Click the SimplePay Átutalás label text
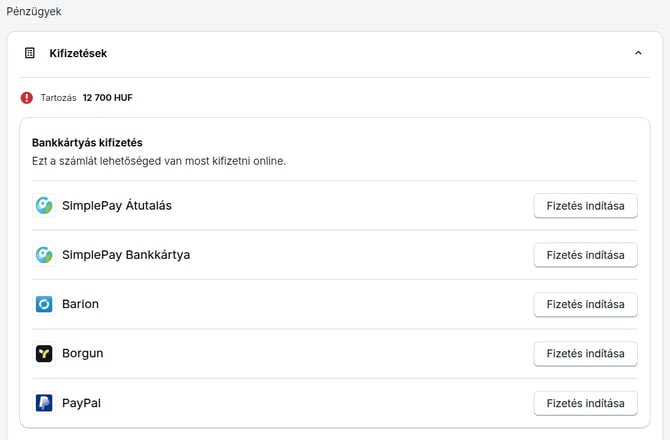 coord(117,205)
